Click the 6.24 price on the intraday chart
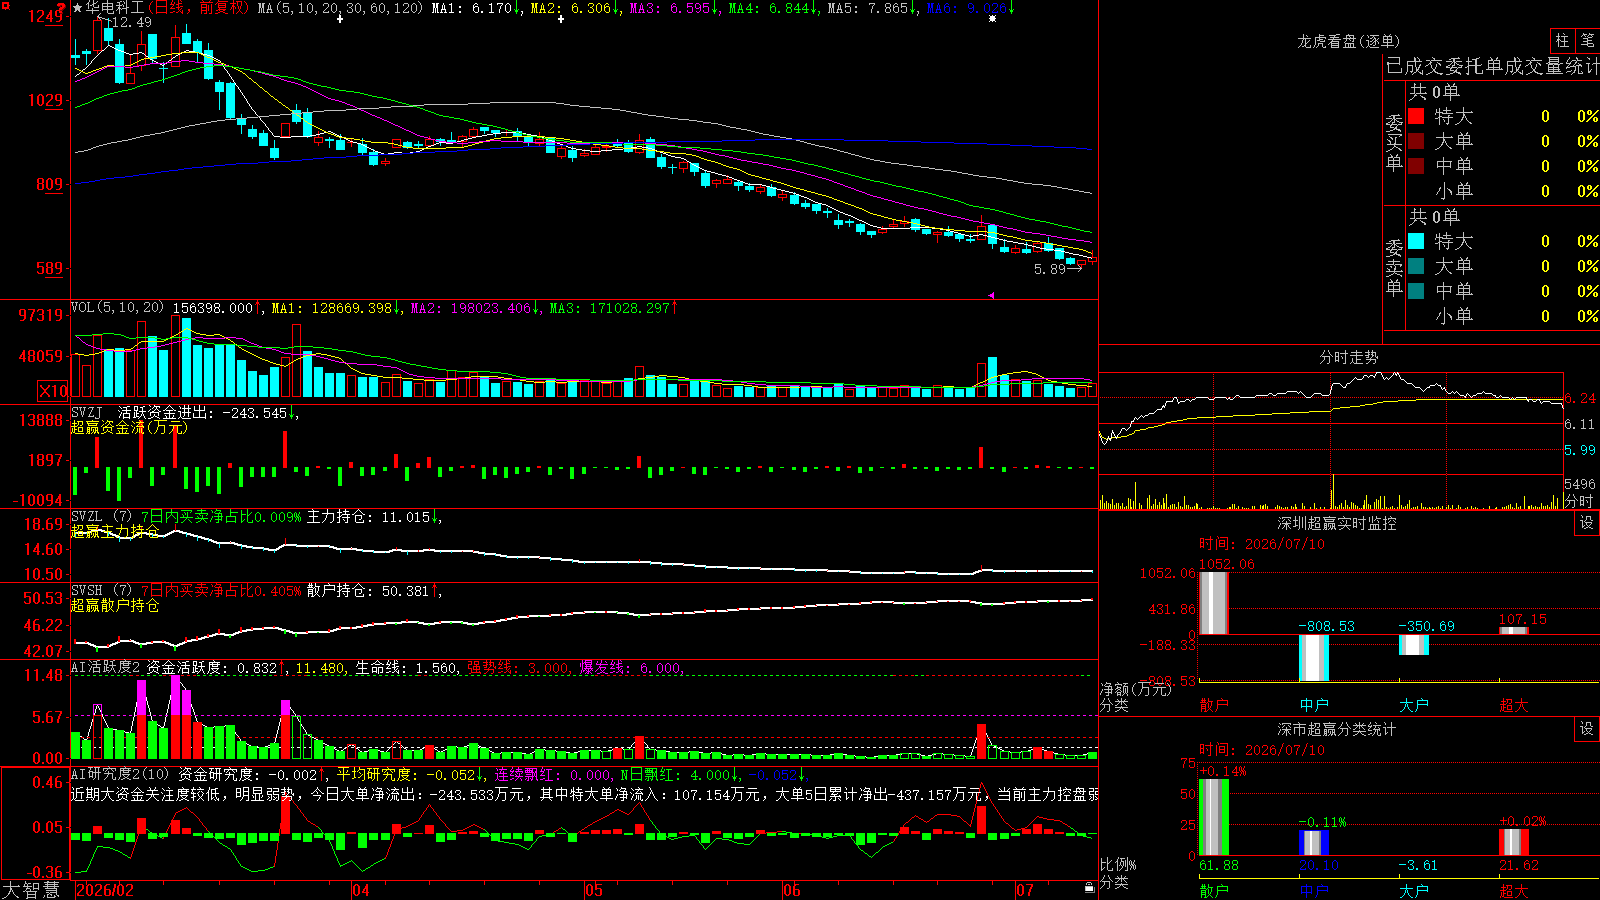Image resolution: width=1600 pixels, height=900 pixels. (x=1580, y=398)
